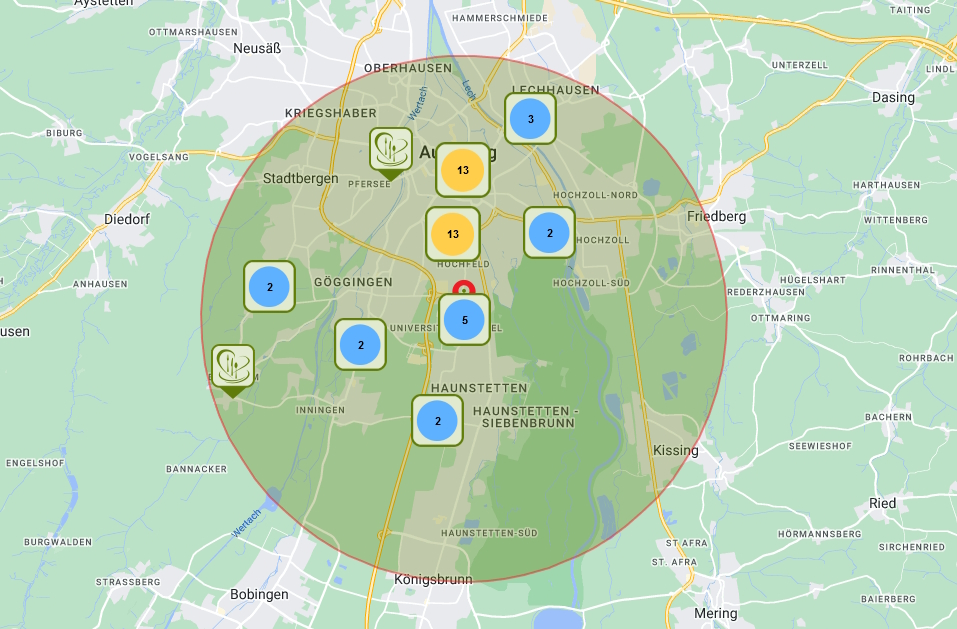Click the Kissing town label
957x629 pixels.
click(675, 450)
